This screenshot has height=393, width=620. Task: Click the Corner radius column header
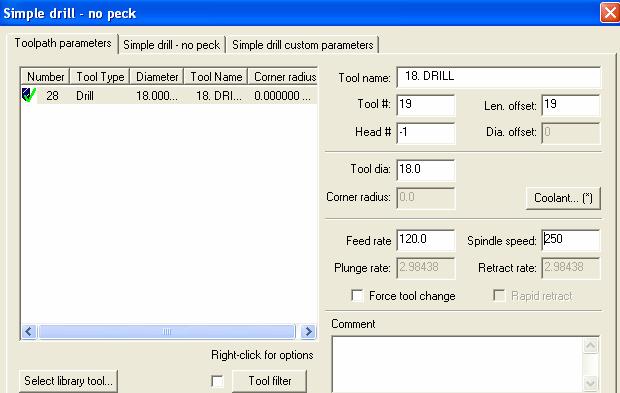[283, 77]
